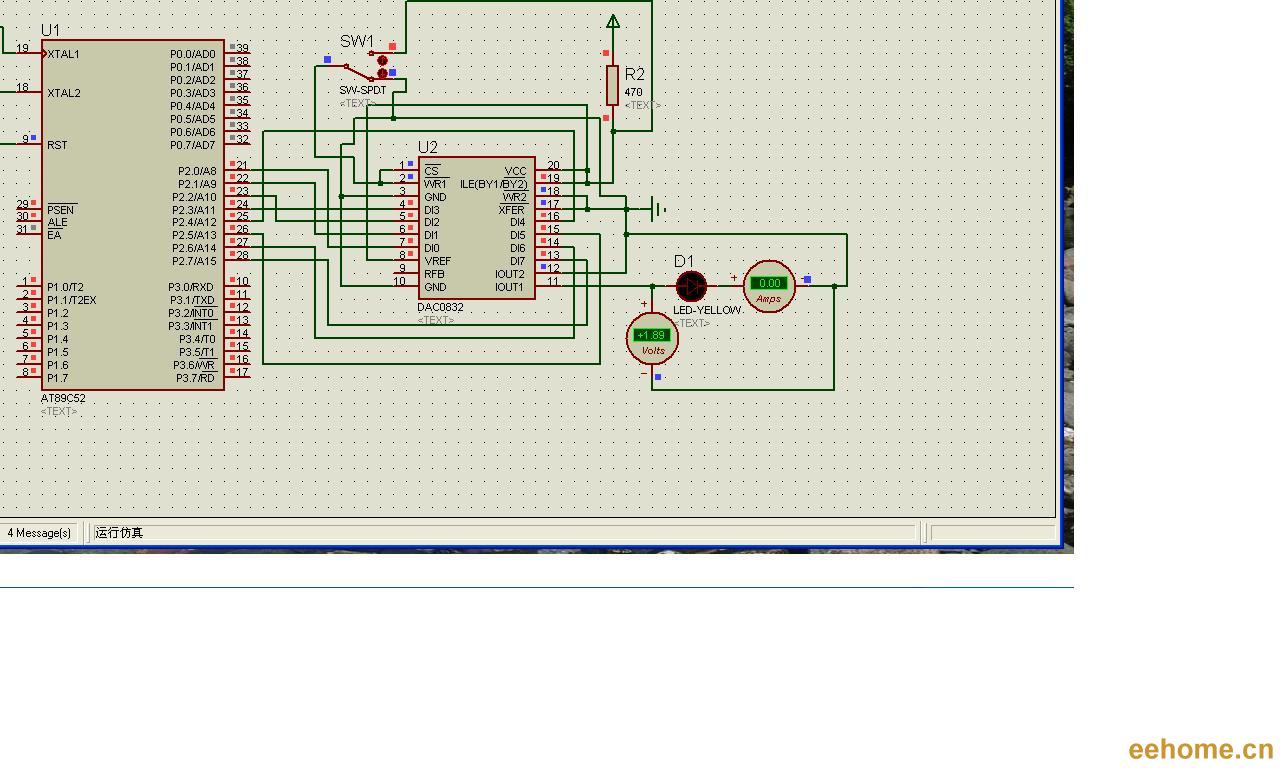Viewport: 1280px width, 768px height.
Task: Click the U2 reference label
Action: click(x=428, y=147)
